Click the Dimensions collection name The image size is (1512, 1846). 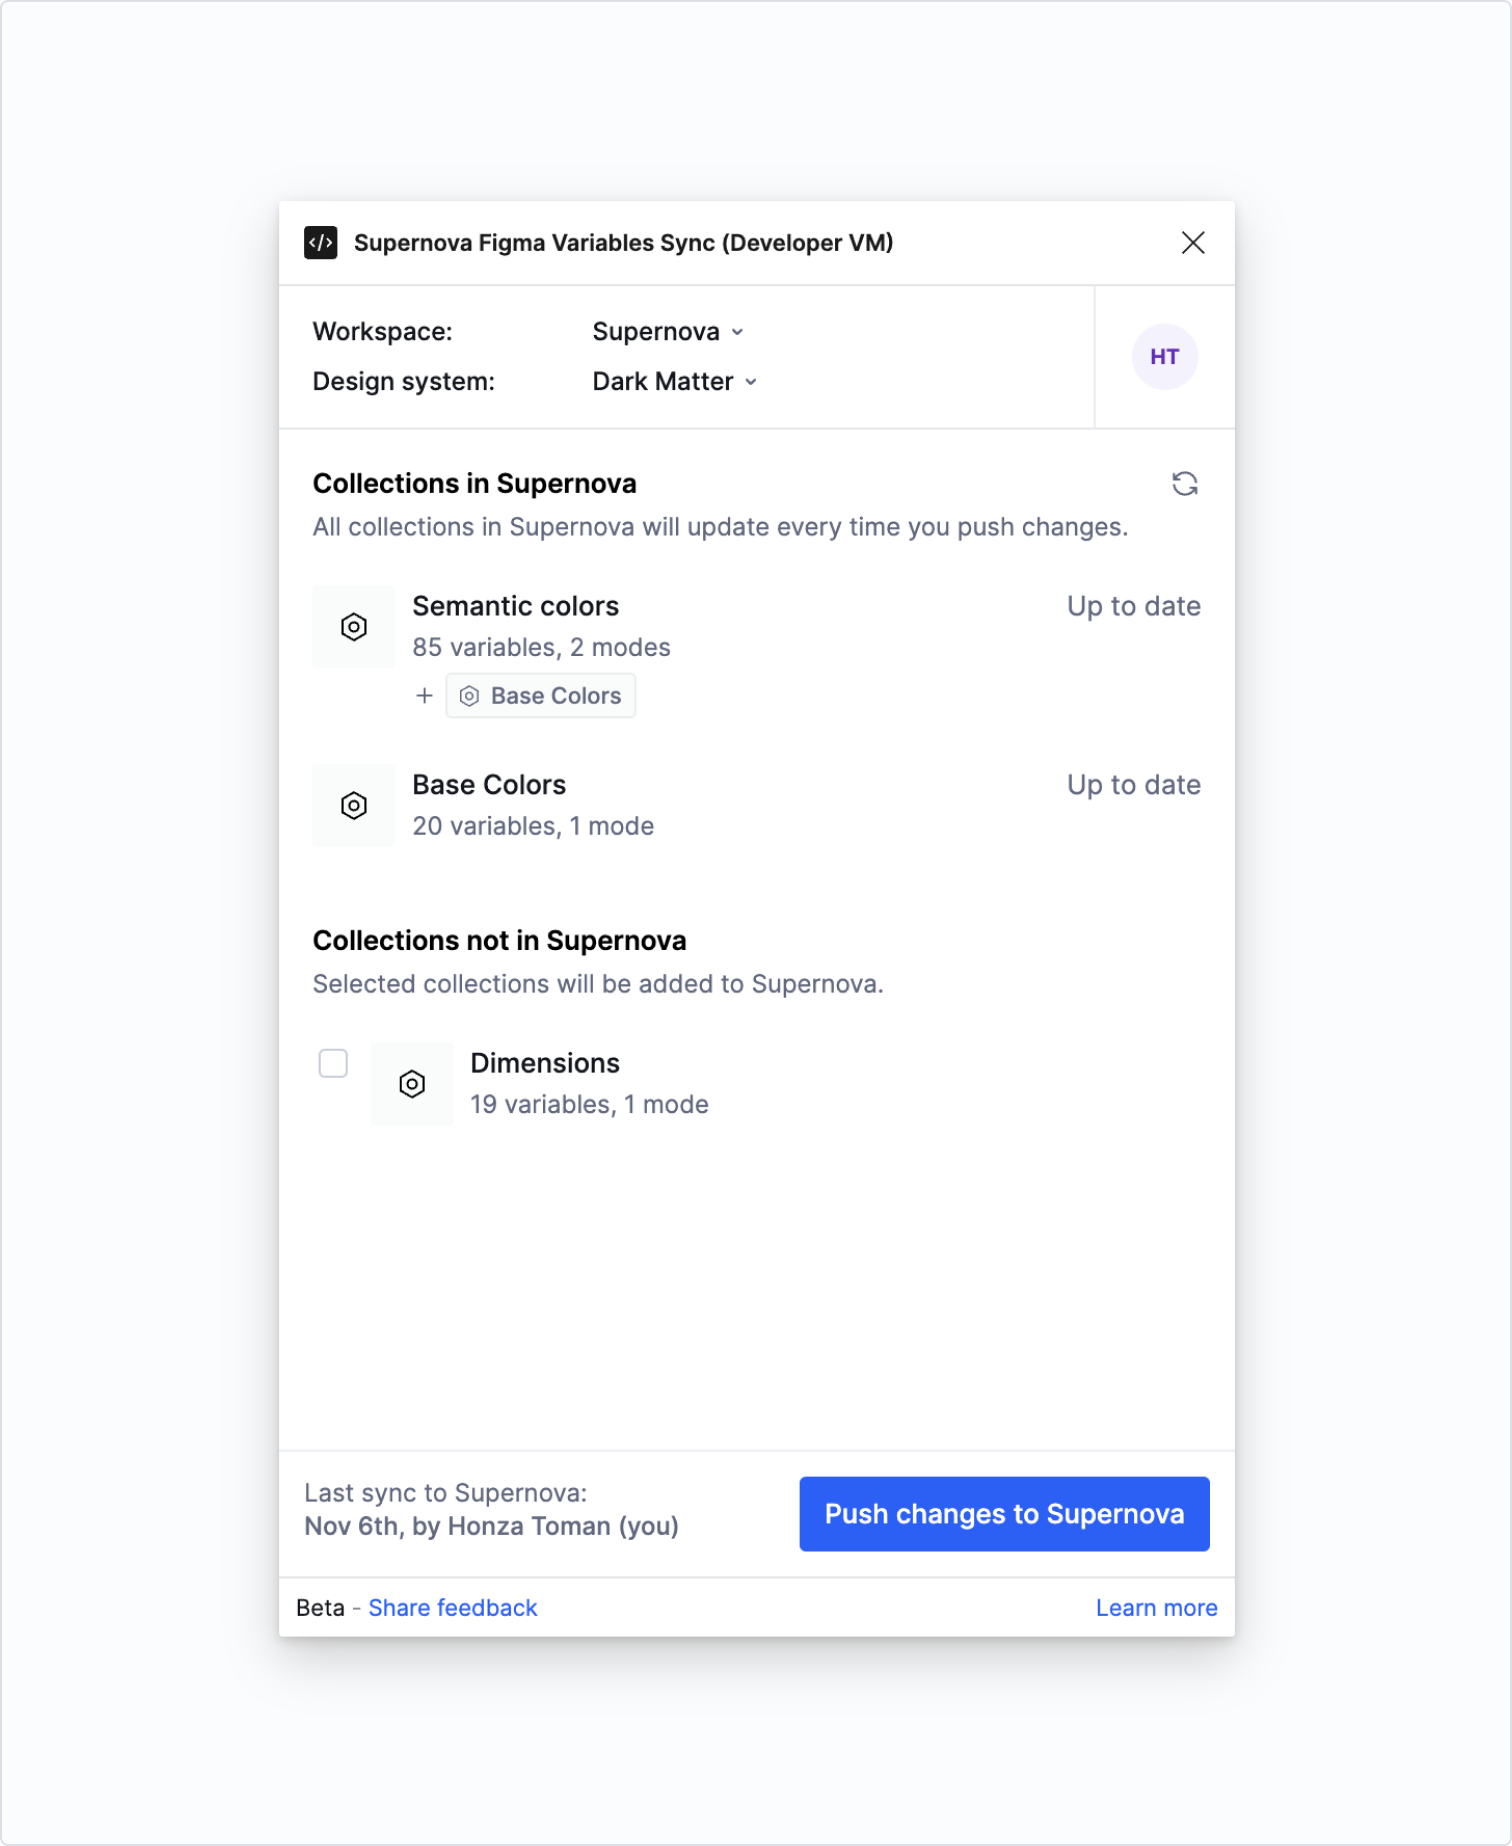(545, 1063)
